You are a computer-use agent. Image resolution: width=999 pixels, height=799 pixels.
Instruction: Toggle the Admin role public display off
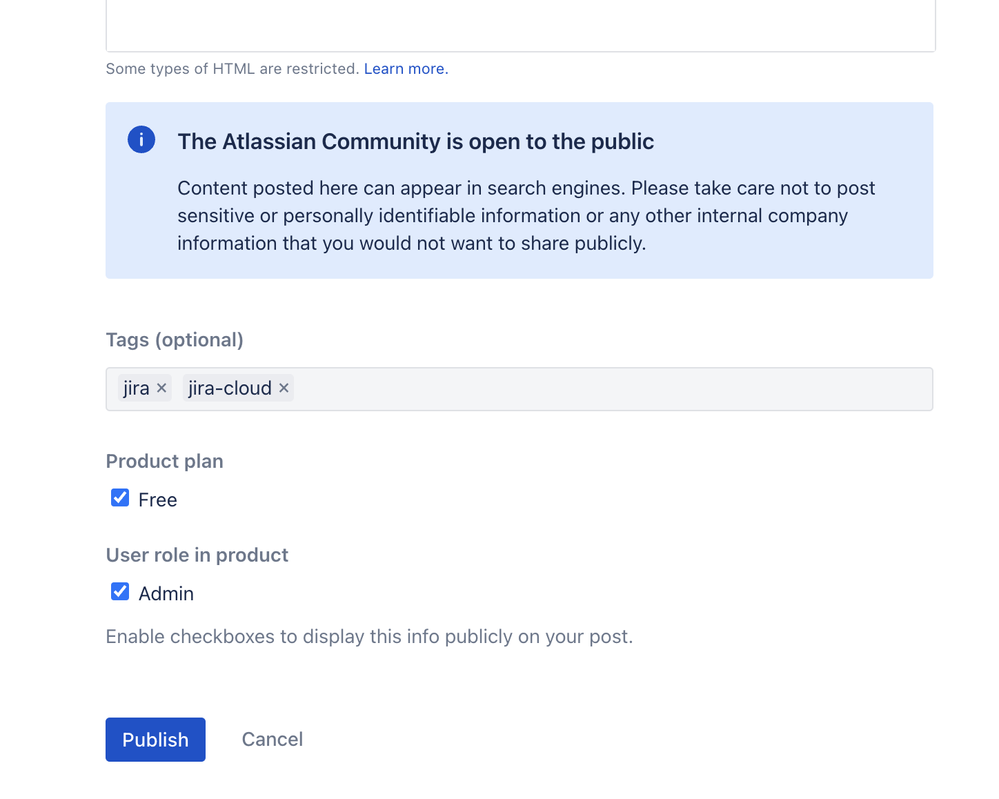(120, 591)
